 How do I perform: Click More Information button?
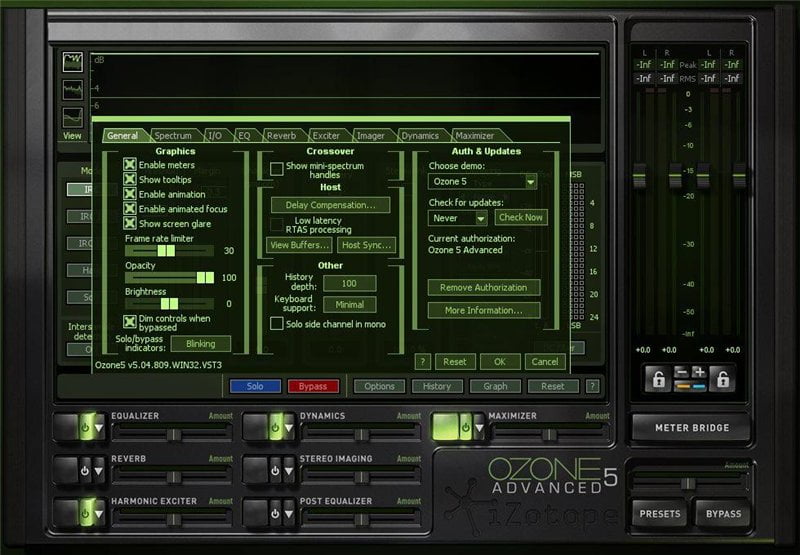484,310
